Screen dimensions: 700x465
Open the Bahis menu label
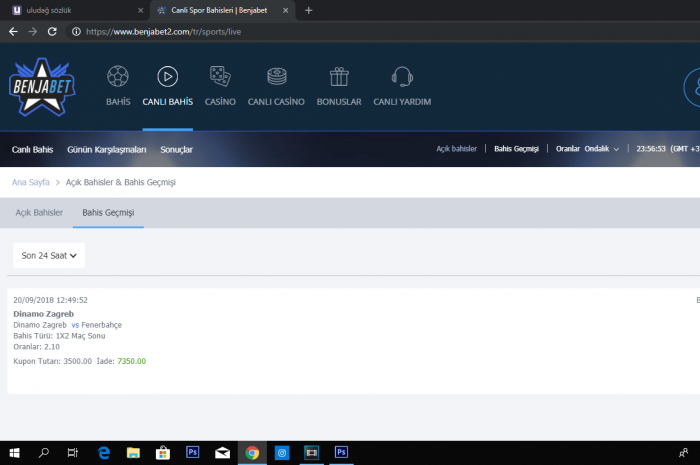(118, 102)
